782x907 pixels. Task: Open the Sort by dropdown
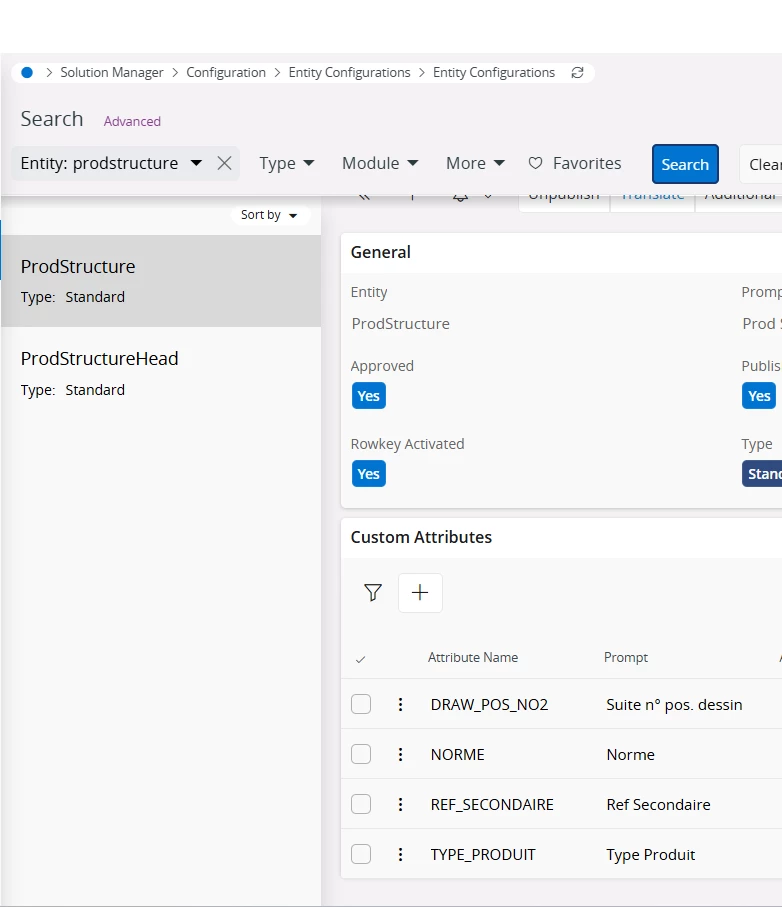[x=269, y=215]
